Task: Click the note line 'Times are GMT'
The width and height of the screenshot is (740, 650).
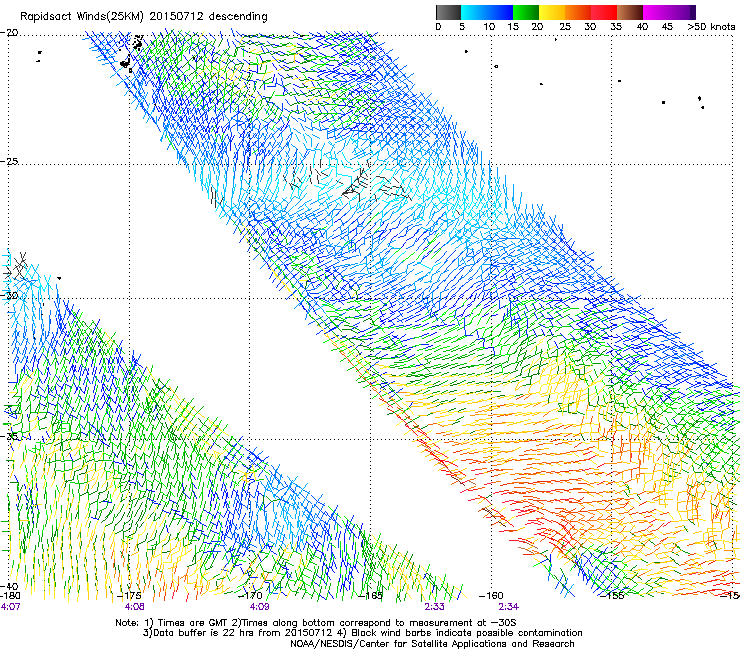Action: pos(191,623)
